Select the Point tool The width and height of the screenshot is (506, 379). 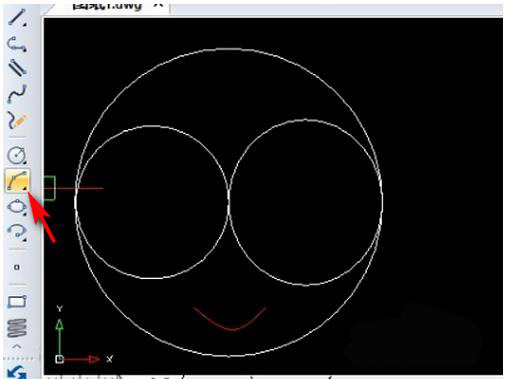tap(17, 267)
